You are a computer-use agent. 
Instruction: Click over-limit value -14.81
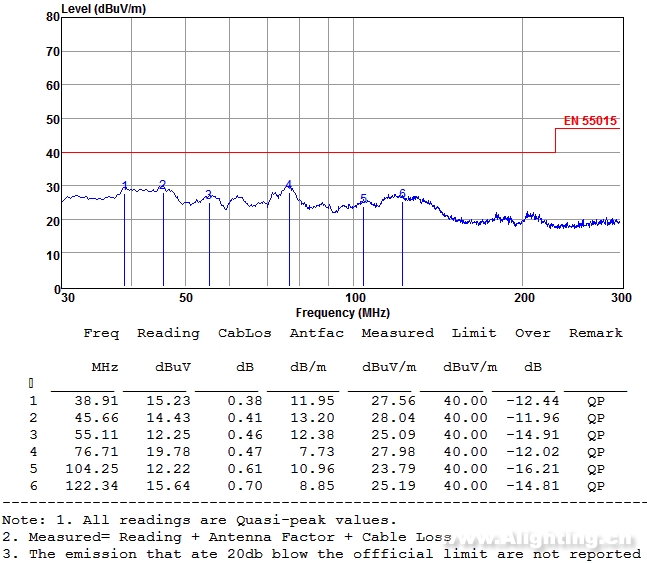pos(533,486)
